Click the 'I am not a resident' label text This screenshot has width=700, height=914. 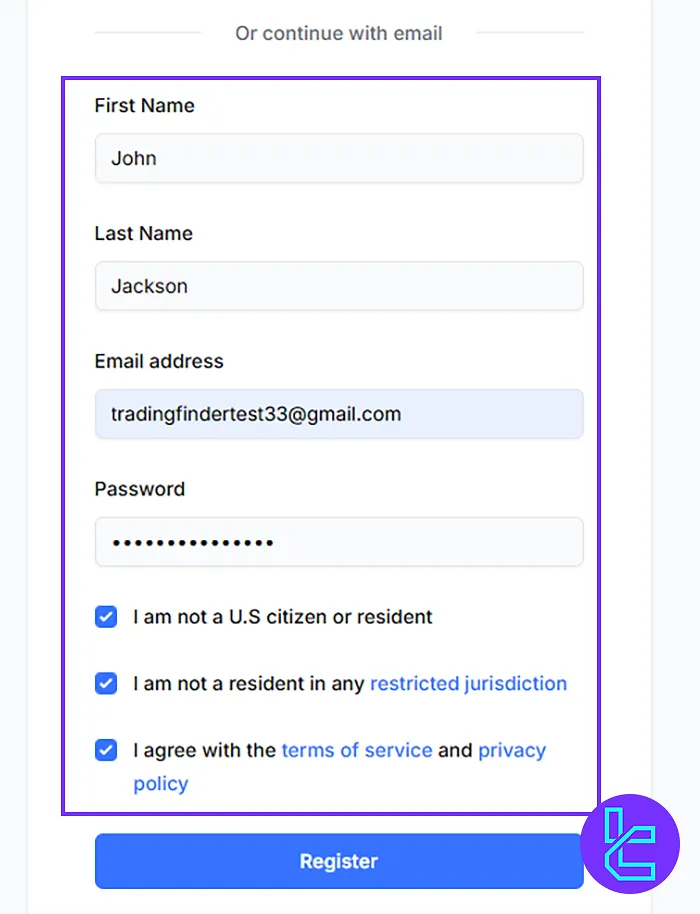tap(249, 683)
